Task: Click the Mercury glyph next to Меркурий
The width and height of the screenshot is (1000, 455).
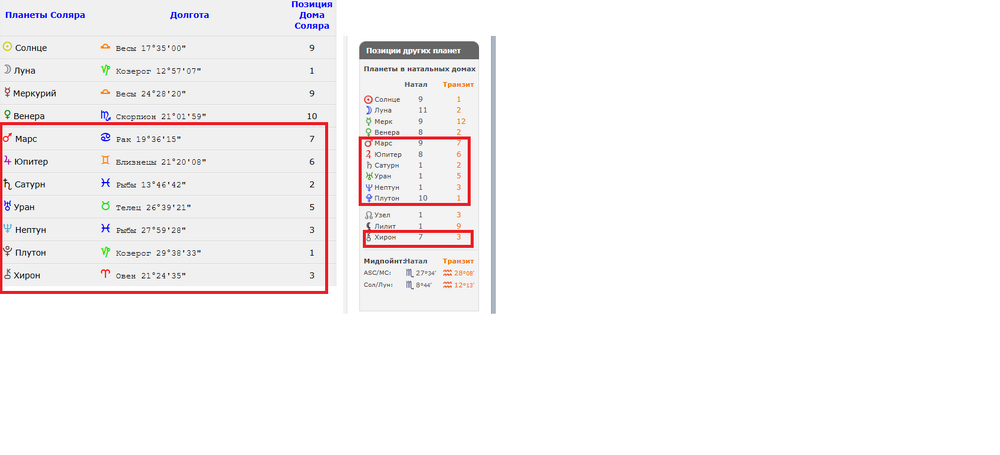Action: click(7, 93)
